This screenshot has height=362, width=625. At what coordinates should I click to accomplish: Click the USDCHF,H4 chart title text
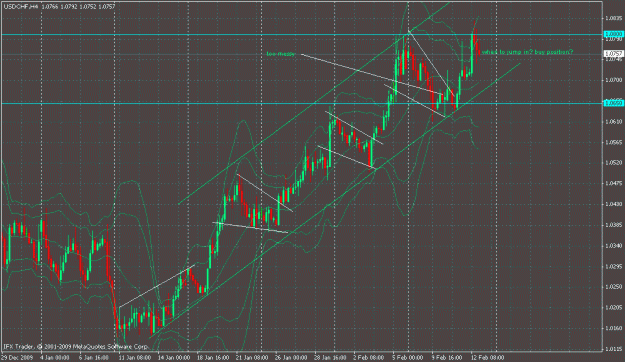pos(21,7)
